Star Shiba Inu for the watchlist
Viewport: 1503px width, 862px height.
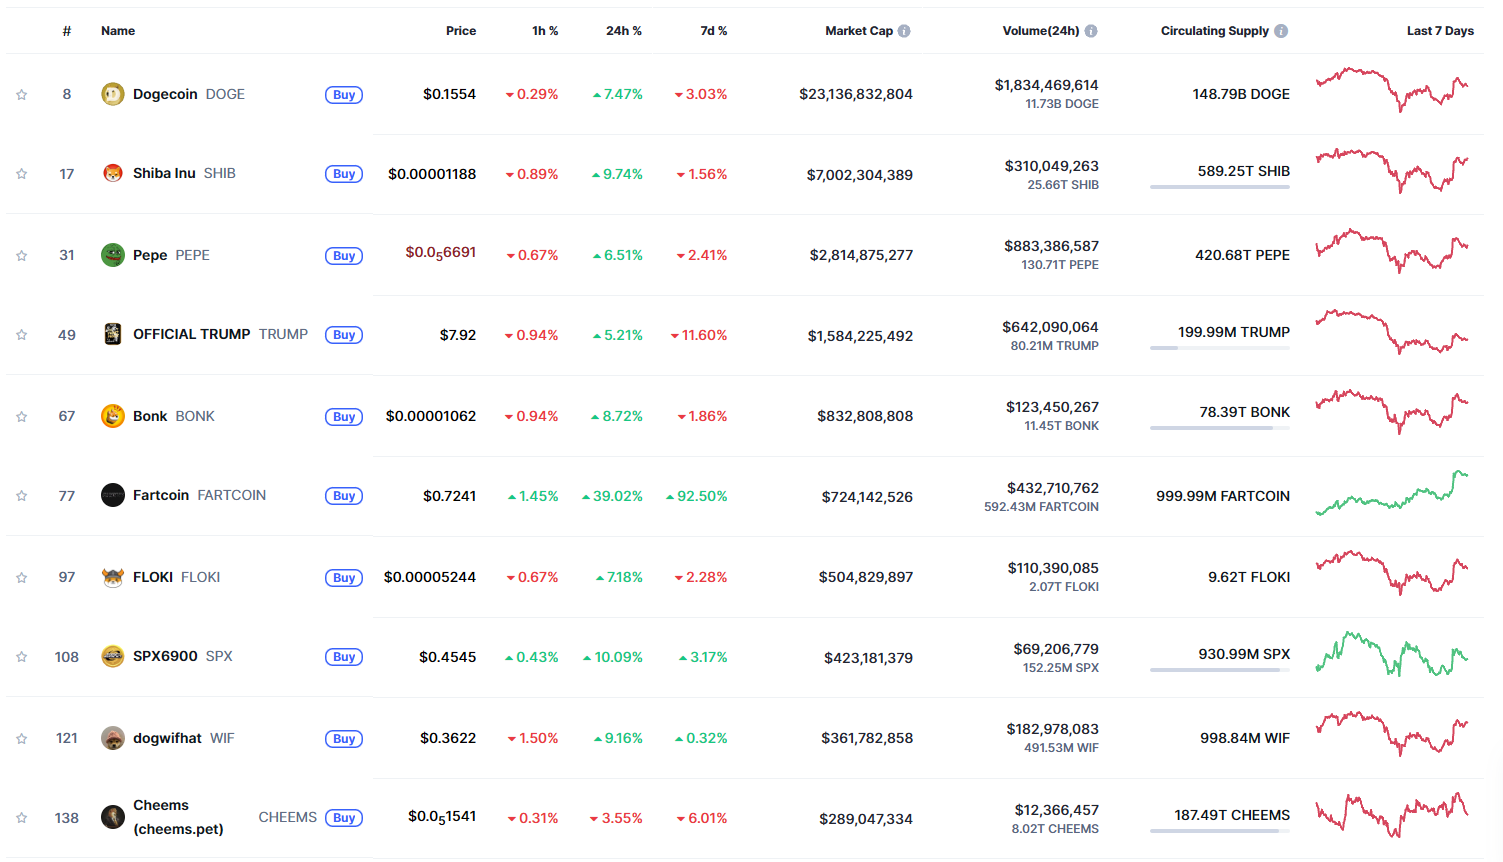[21, 174]
